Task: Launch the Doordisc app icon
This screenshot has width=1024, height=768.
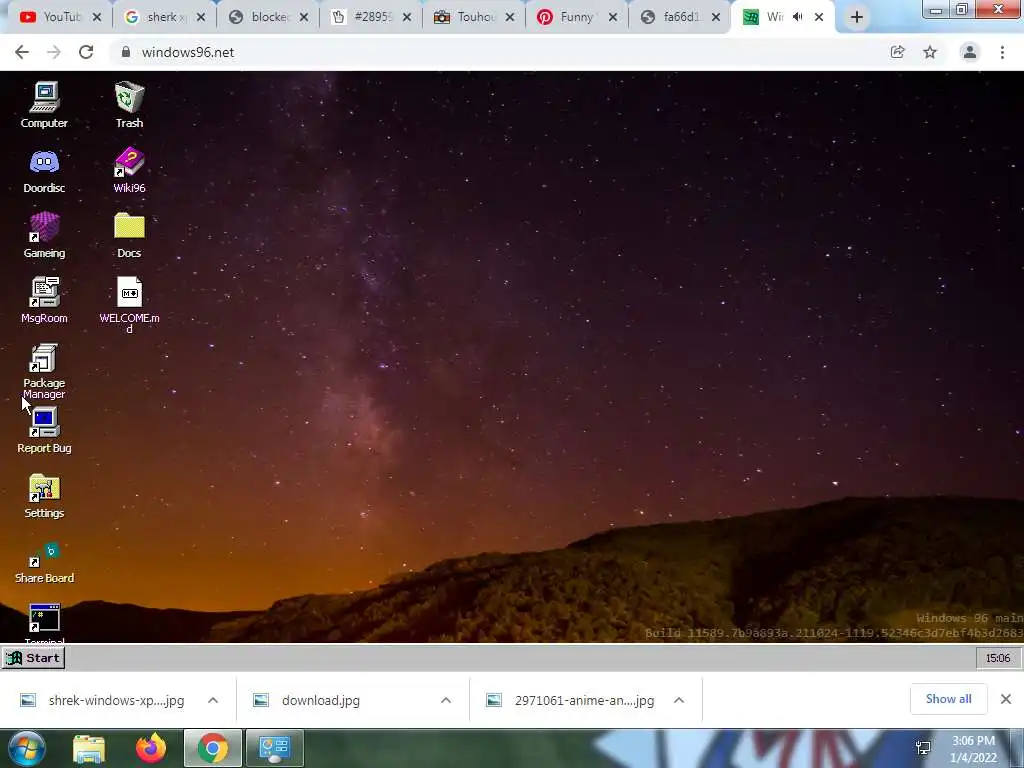Action: [x=44, y=170]
